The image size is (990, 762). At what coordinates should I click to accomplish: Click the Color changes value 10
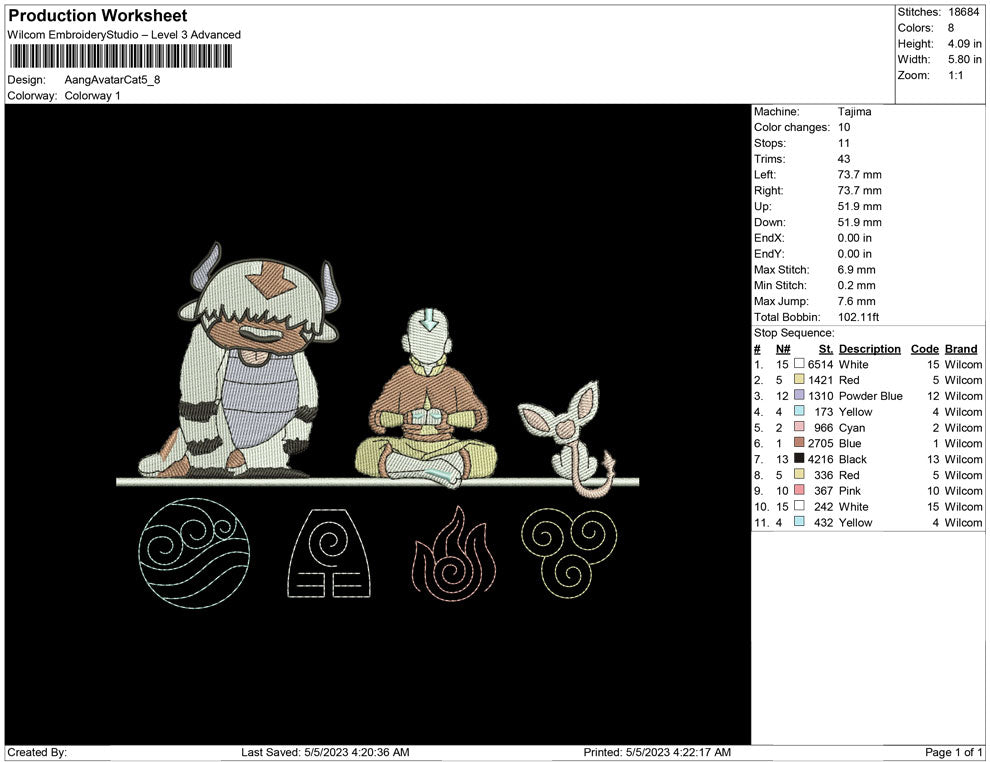point(844,127)
